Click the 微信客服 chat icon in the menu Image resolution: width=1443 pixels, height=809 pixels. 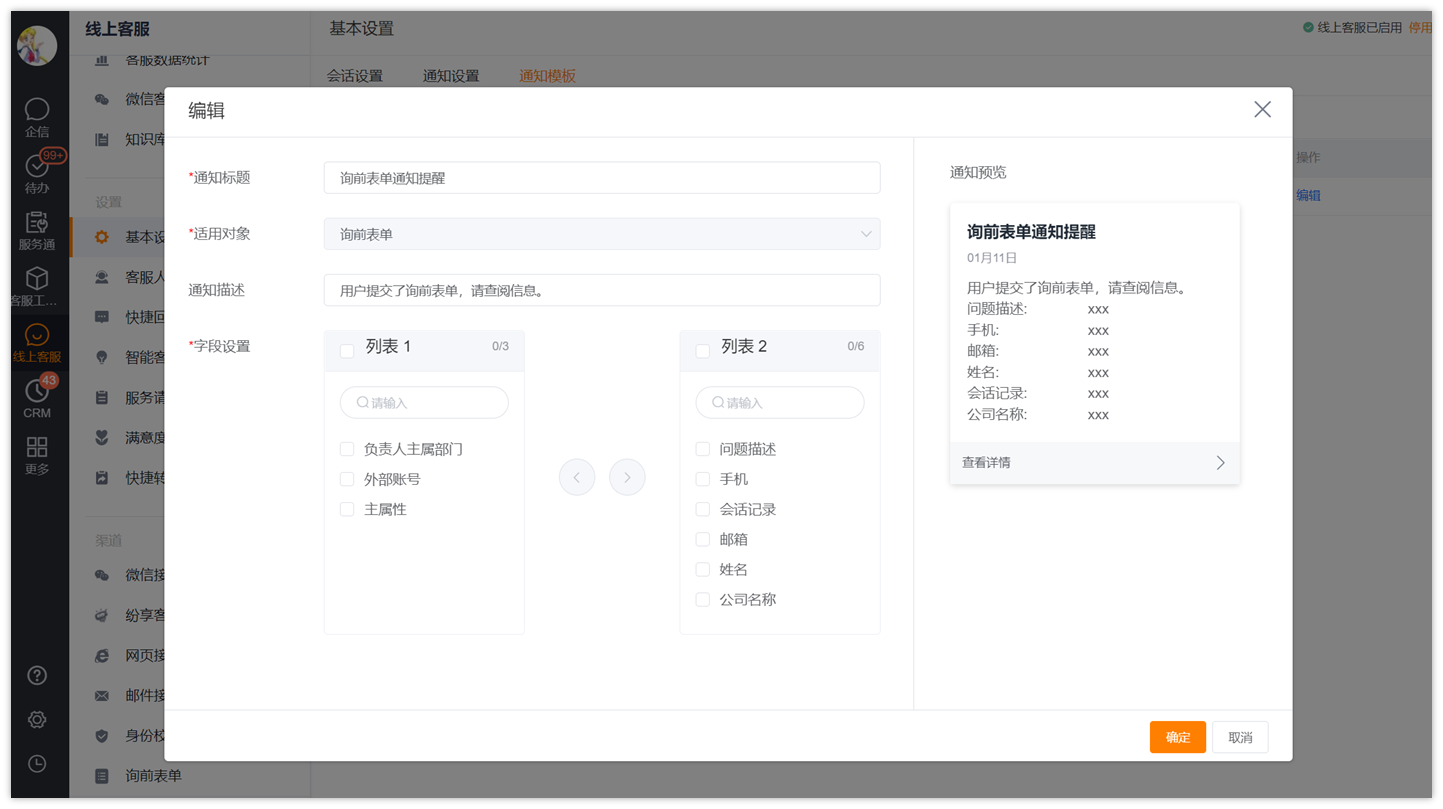102,99
